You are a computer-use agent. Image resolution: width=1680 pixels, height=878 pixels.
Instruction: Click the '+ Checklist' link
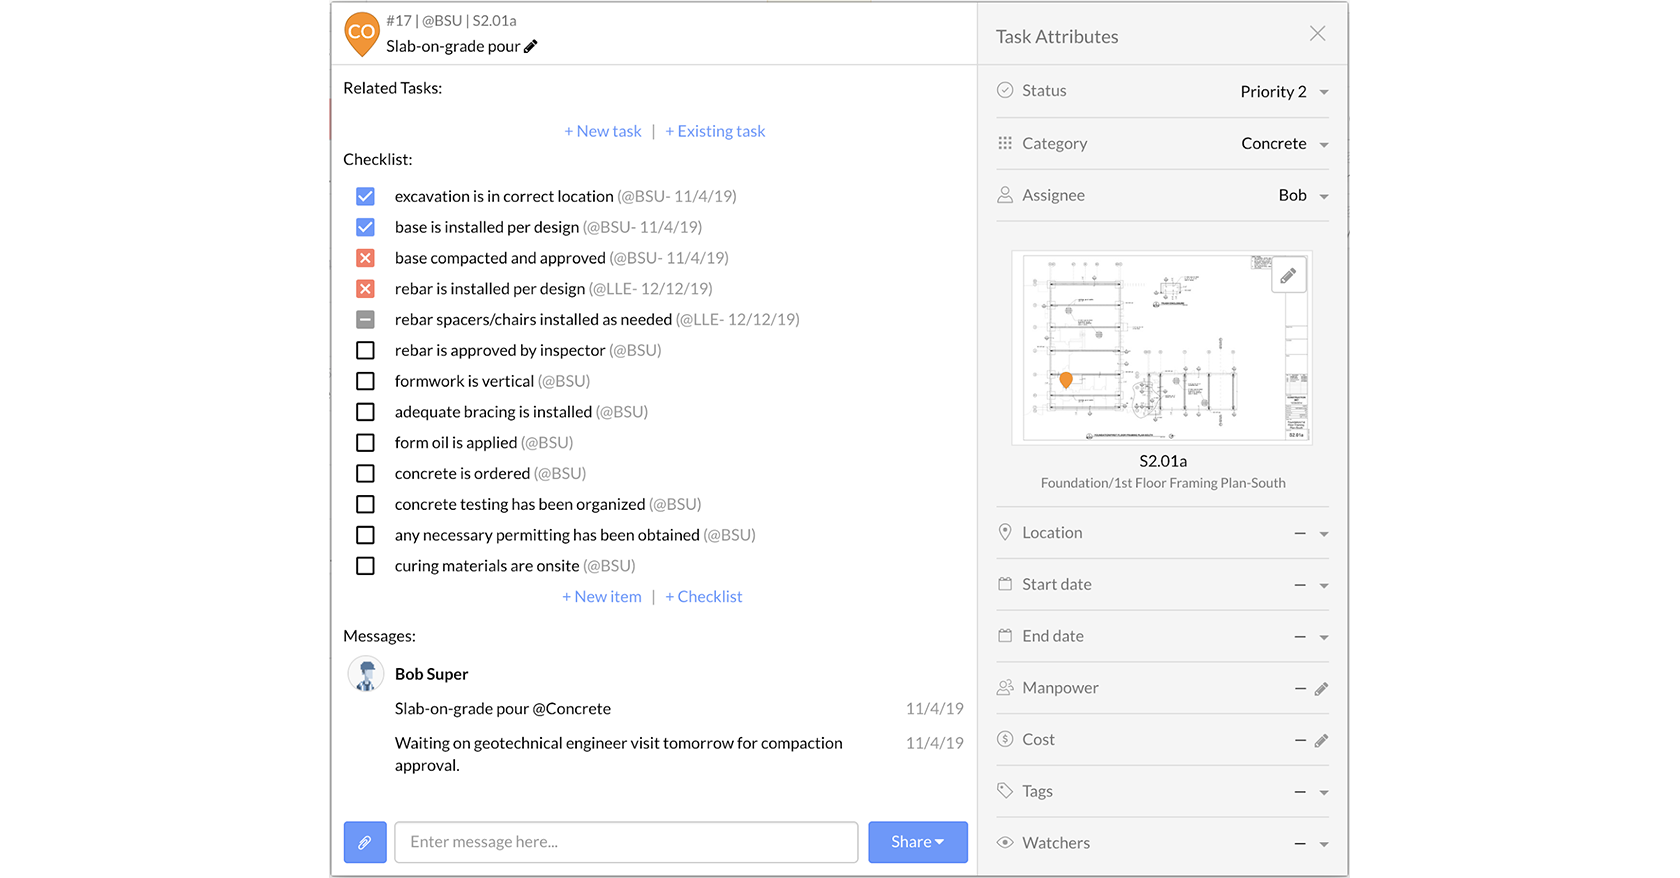704,597
